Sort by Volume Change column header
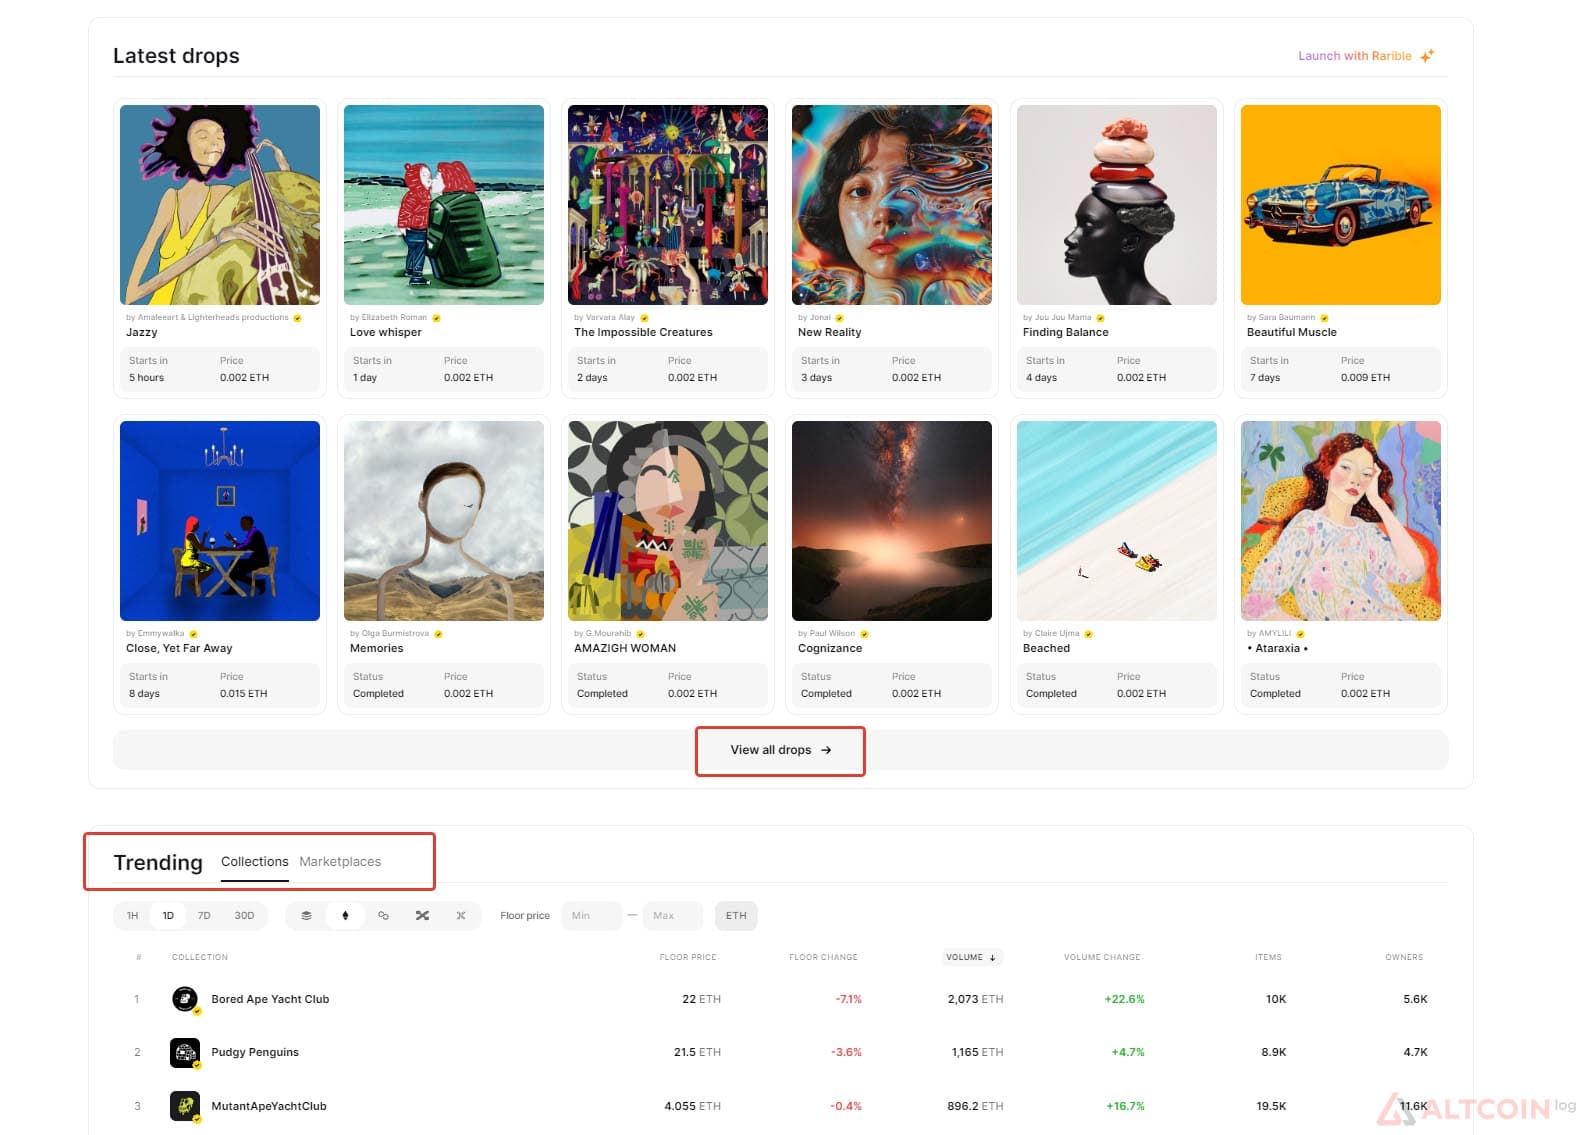The image size is (1590, 1135). pos(1101,958)
